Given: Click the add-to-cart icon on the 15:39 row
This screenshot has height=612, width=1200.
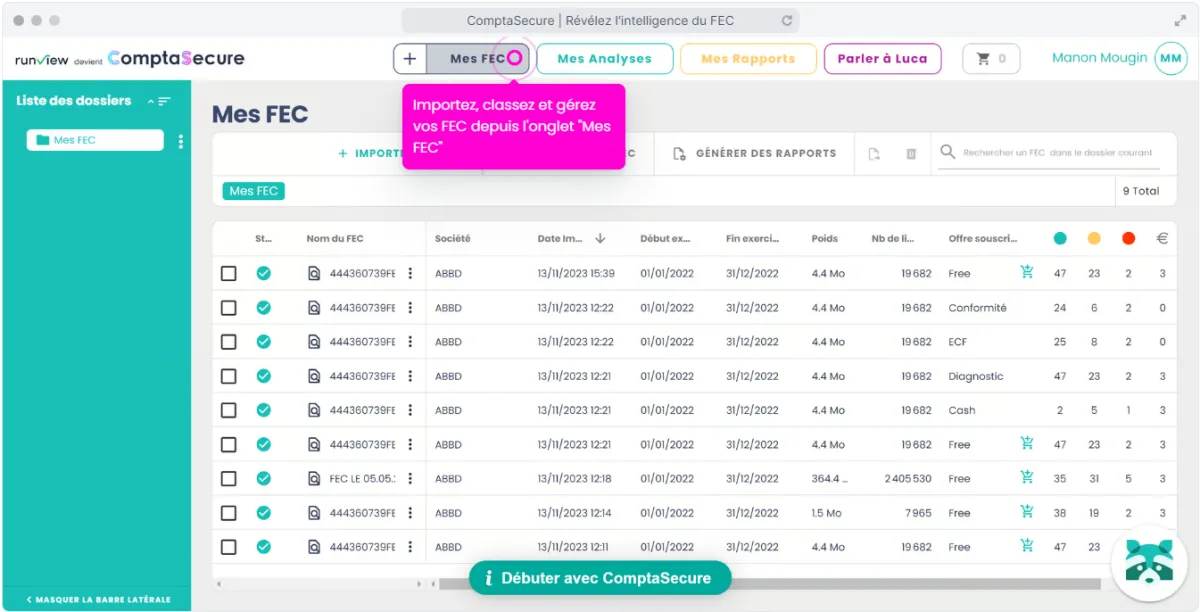Looking at the screenshot, I should [x=1027, y=272].
